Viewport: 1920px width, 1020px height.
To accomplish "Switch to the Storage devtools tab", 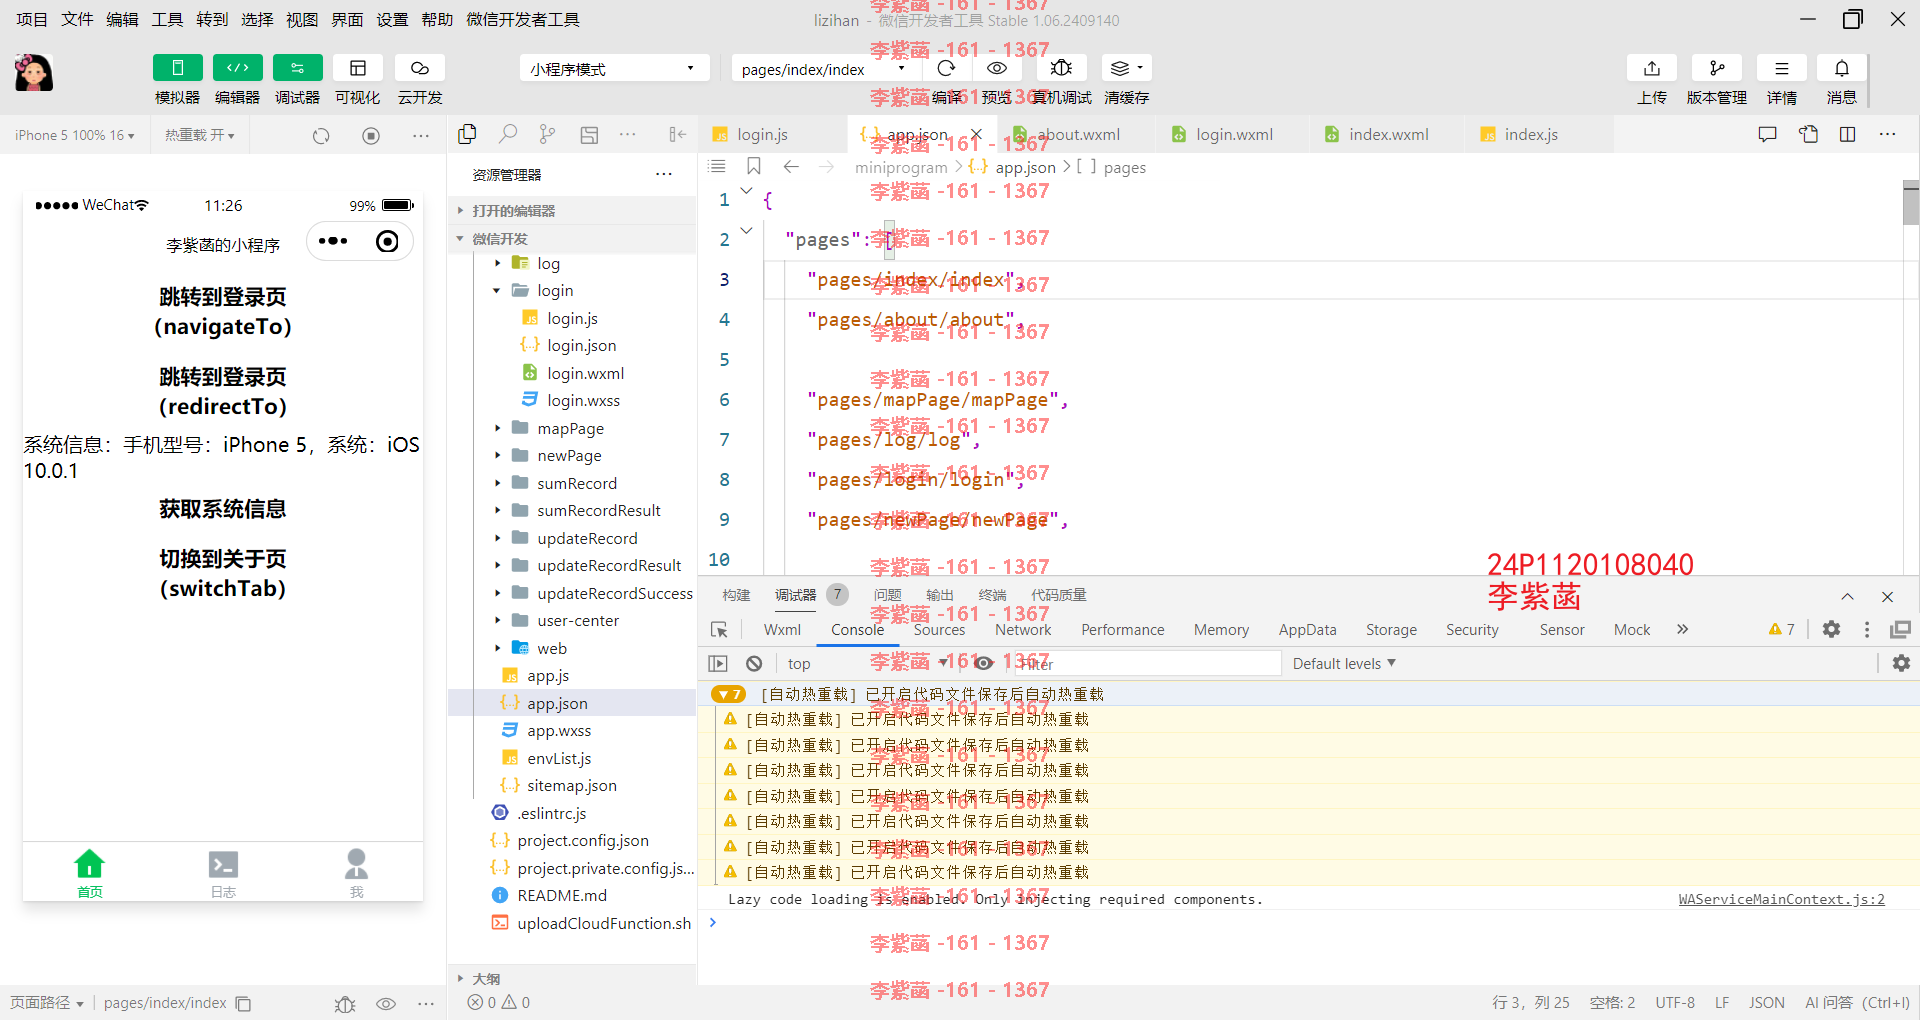I will pyautogui.click(x=1391, y=630).
